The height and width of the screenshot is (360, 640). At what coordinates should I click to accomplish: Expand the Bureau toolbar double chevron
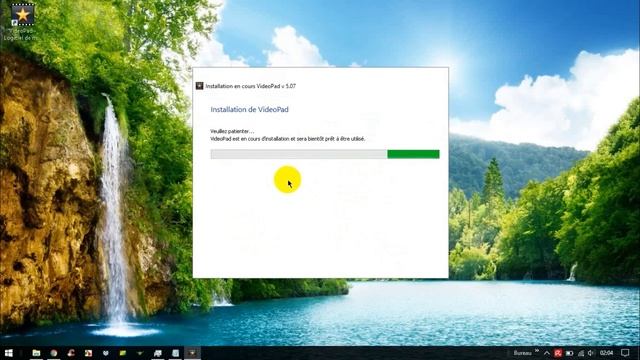(x=537, y=351)
